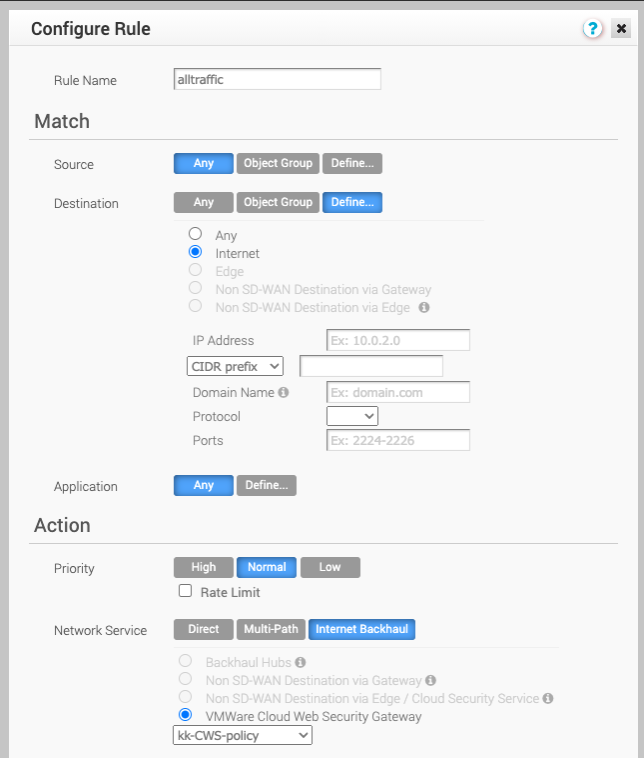Click the help question mark icon
The width and height of the screenshot is (644, 758).
592,29
